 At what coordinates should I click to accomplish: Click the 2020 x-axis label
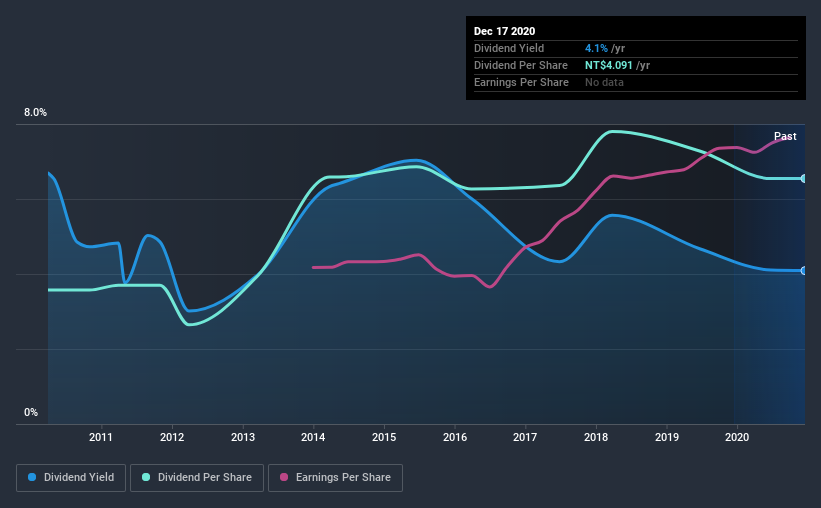tap(737, 437)
